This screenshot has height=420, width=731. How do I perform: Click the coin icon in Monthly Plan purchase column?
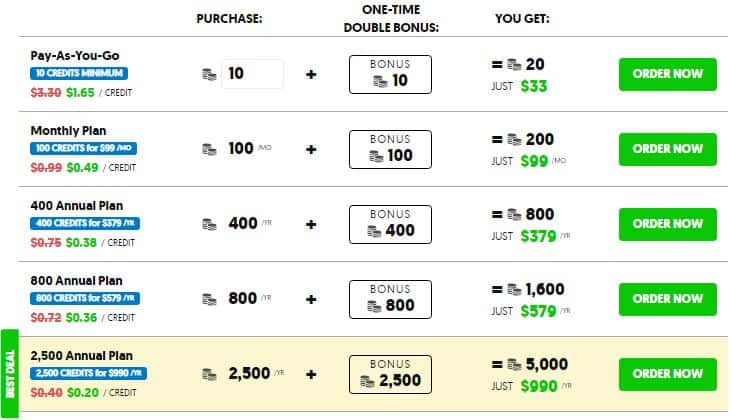tap(209, 150)
